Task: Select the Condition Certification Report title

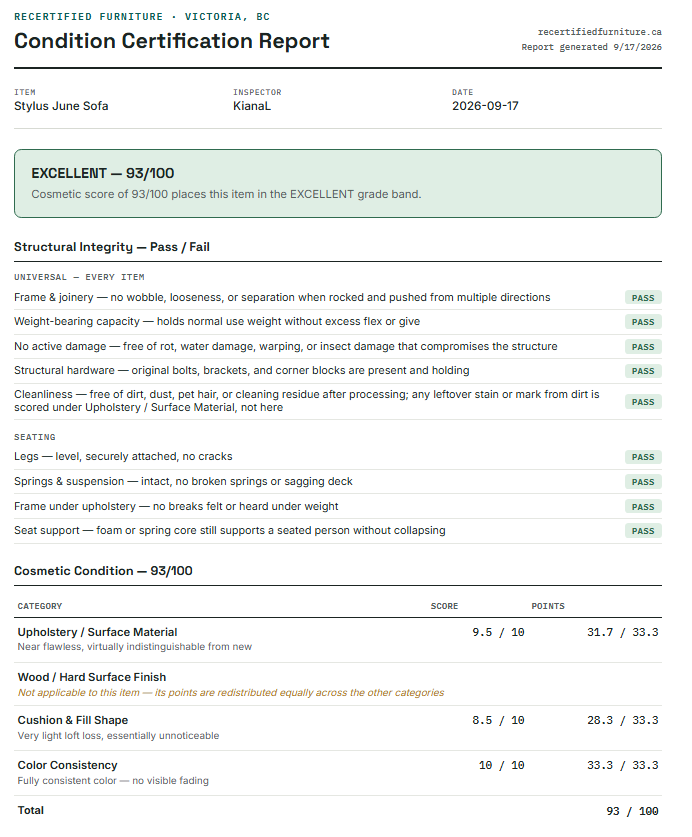Action: click(x=171, y=41)
